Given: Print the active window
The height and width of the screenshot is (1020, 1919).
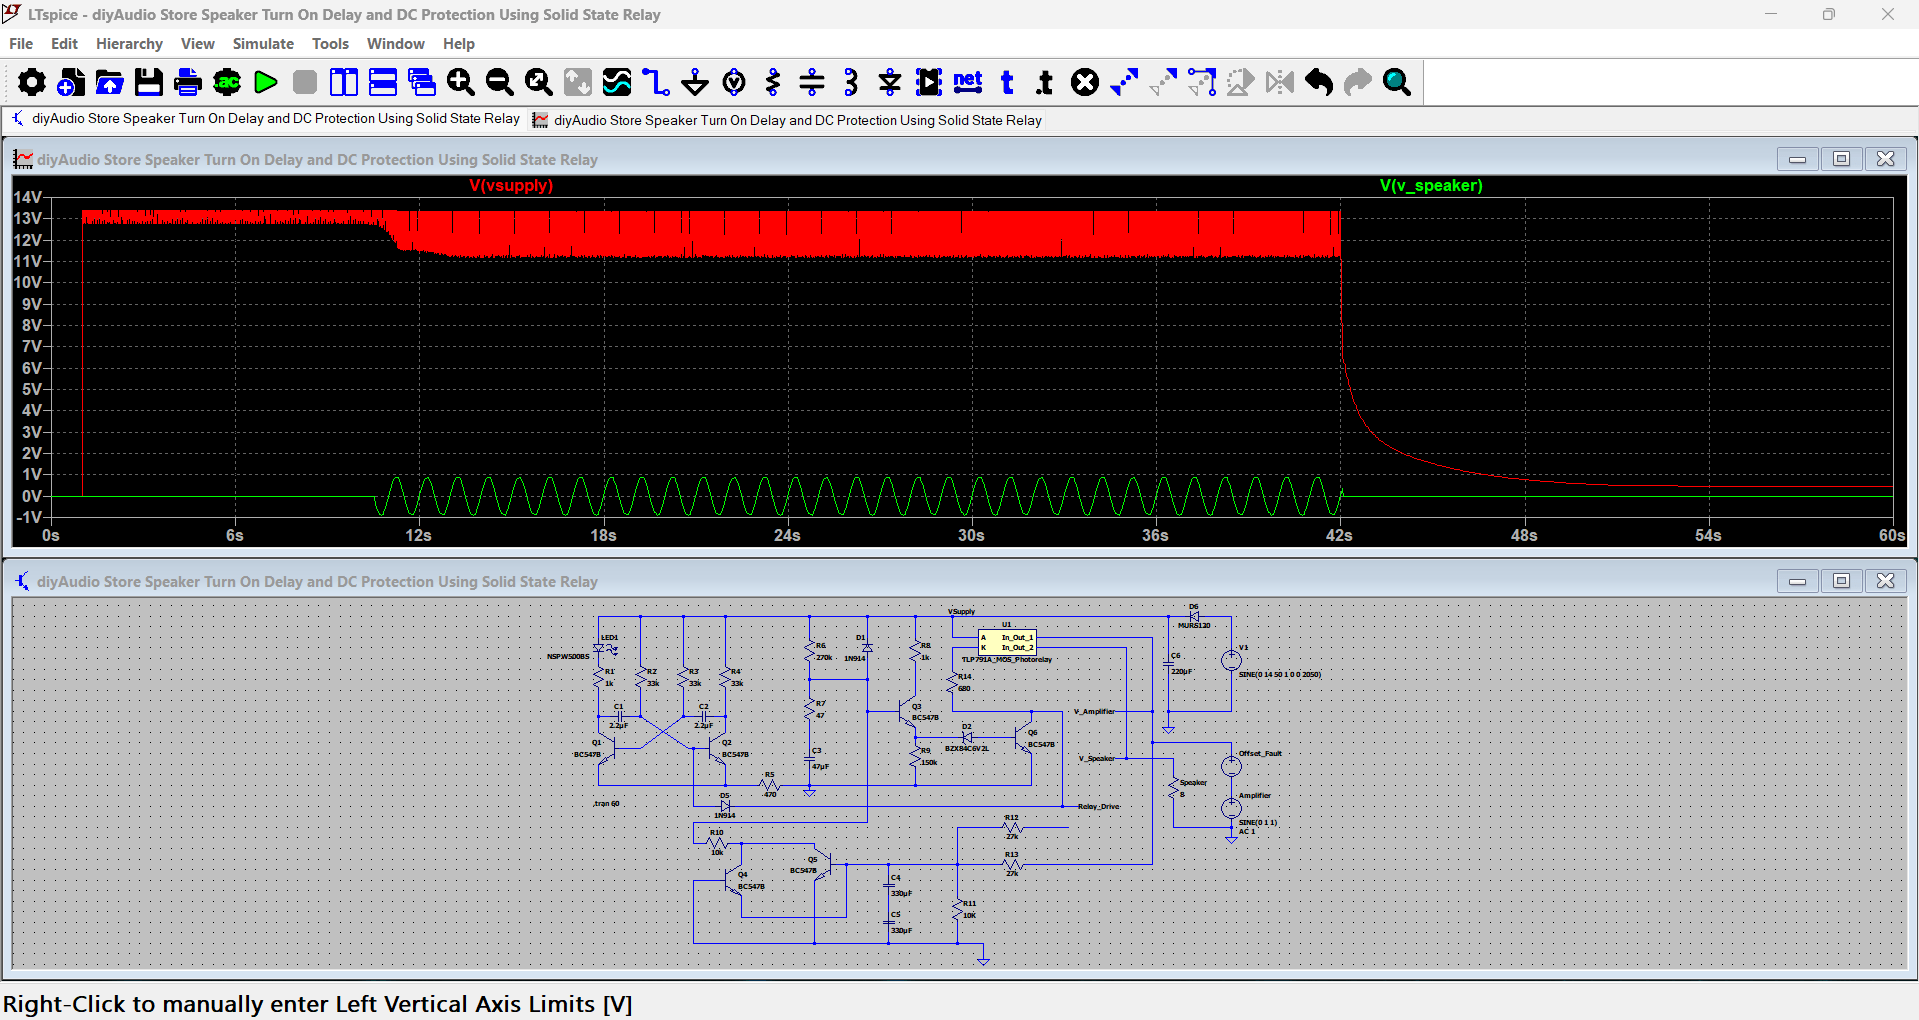Looking at the screenshot, I should coord(188,82).
